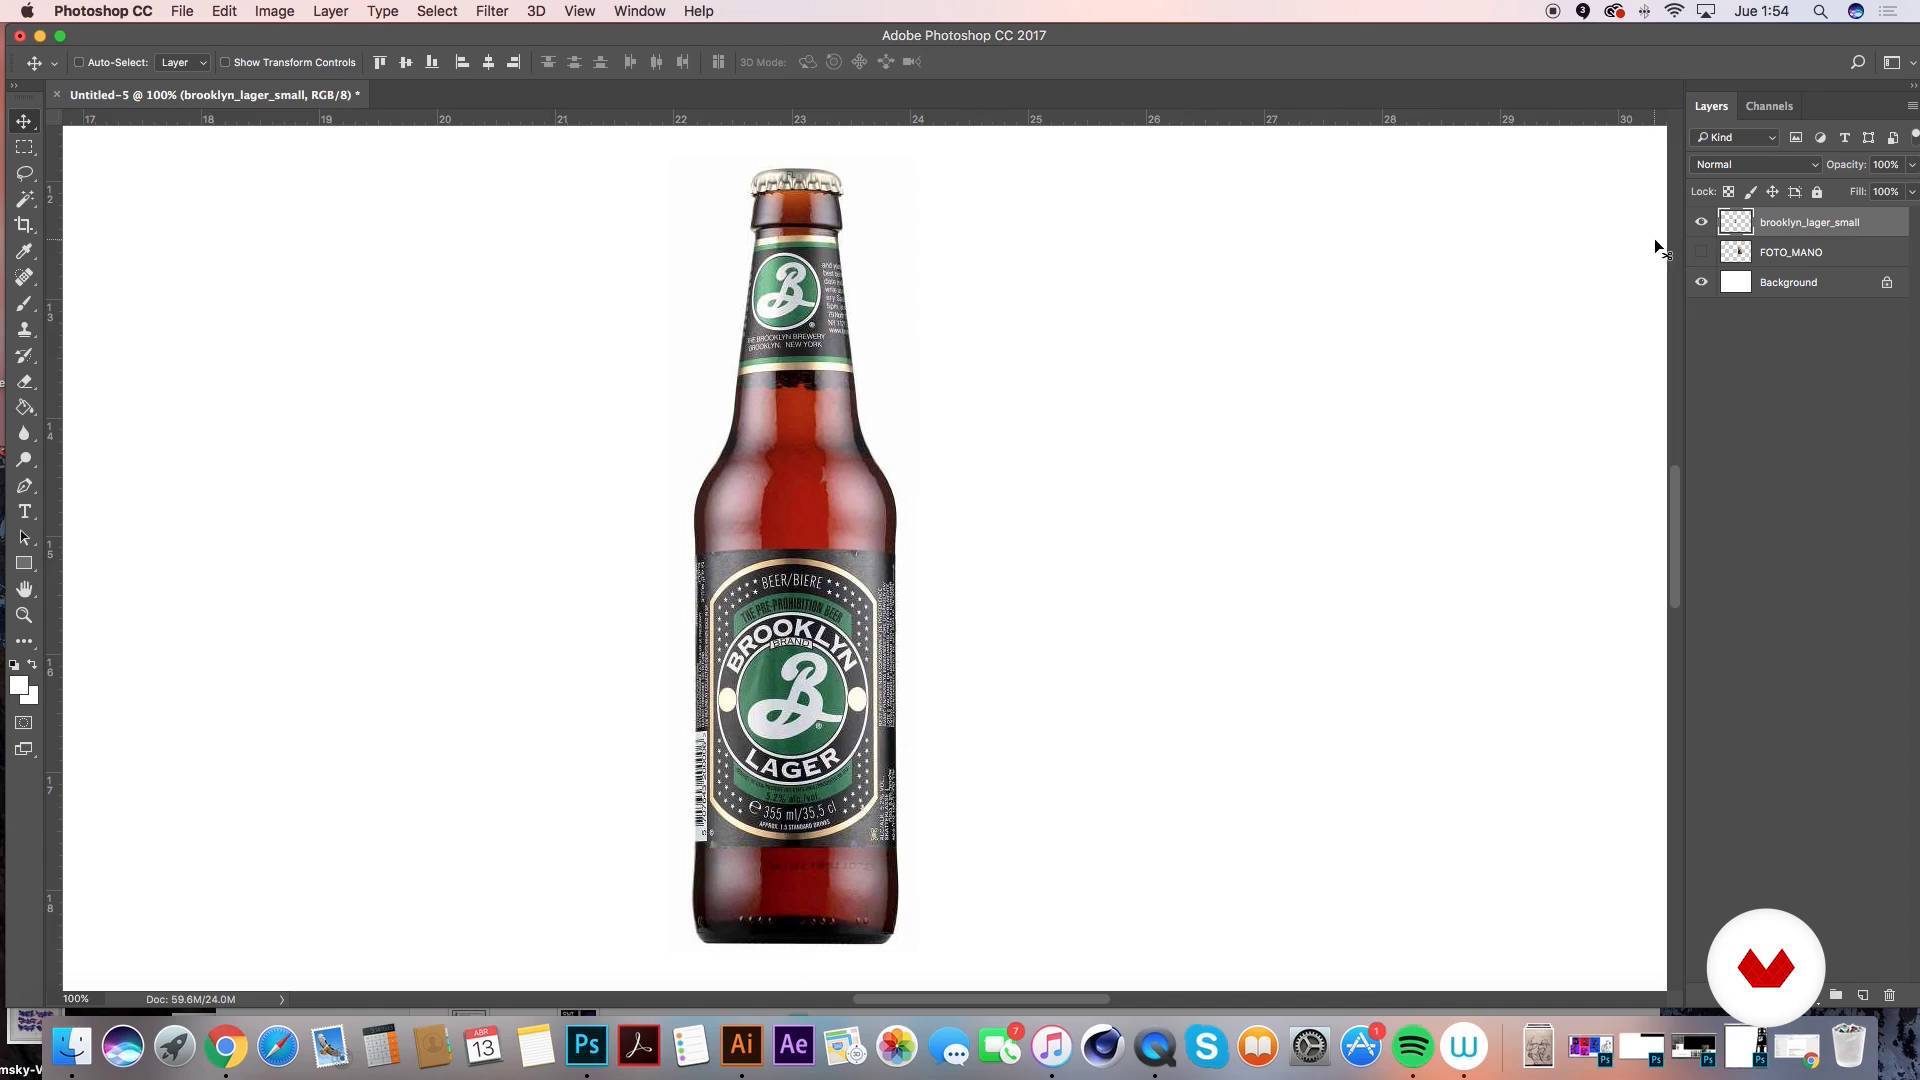Select the Brush tool
The width and height of the screenshot is (1920, 1080).
tap(24, 303)
